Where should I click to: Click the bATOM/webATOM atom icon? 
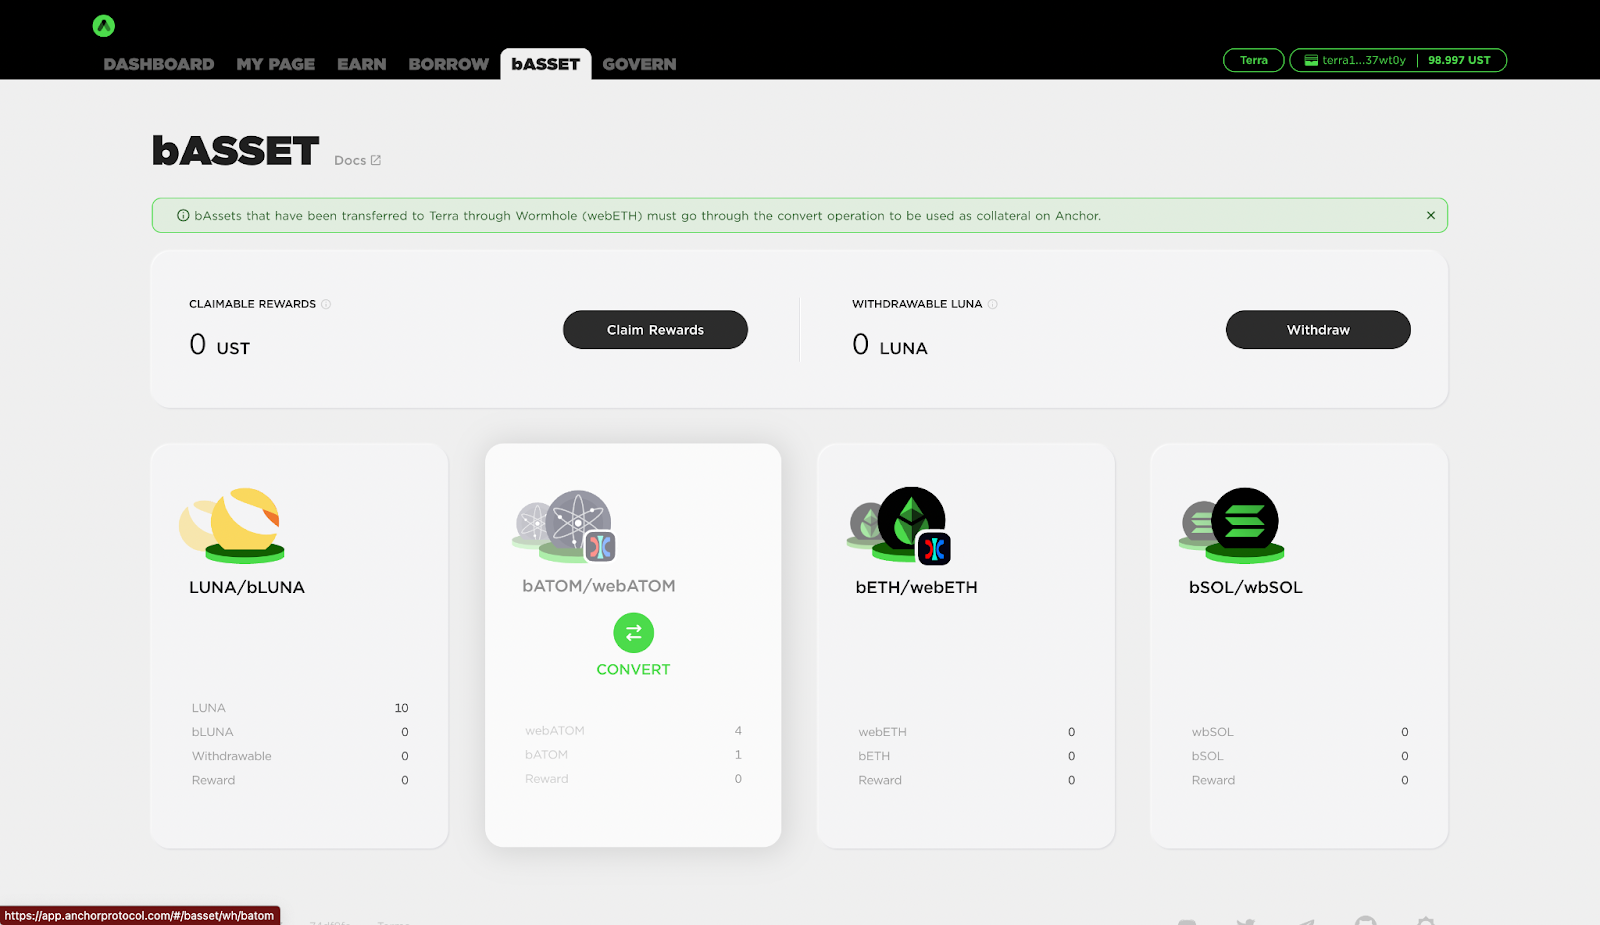coord(564,526)
